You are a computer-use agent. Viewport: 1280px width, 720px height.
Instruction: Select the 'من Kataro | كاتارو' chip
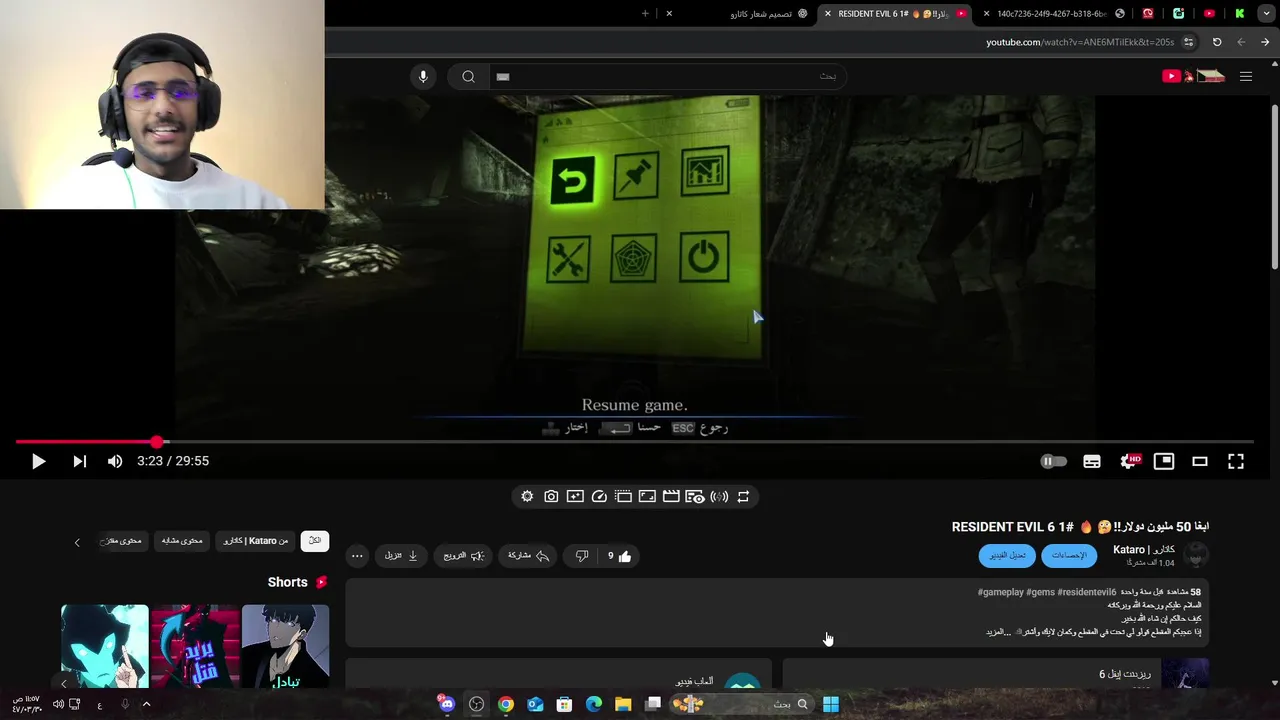point(255,541)
